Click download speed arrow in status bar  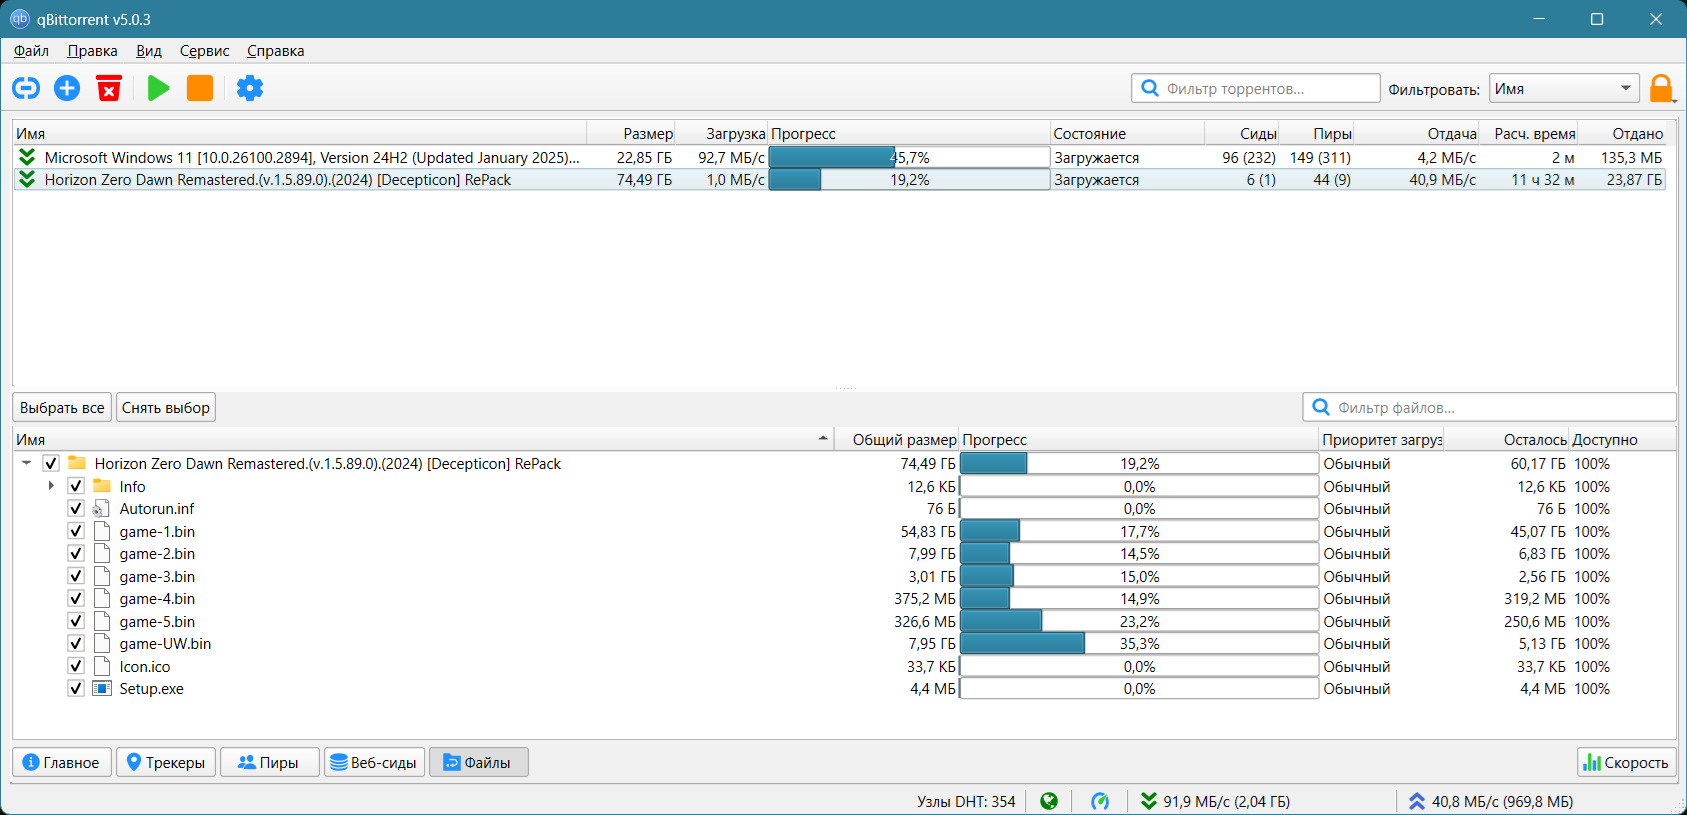coord(1149,801)
